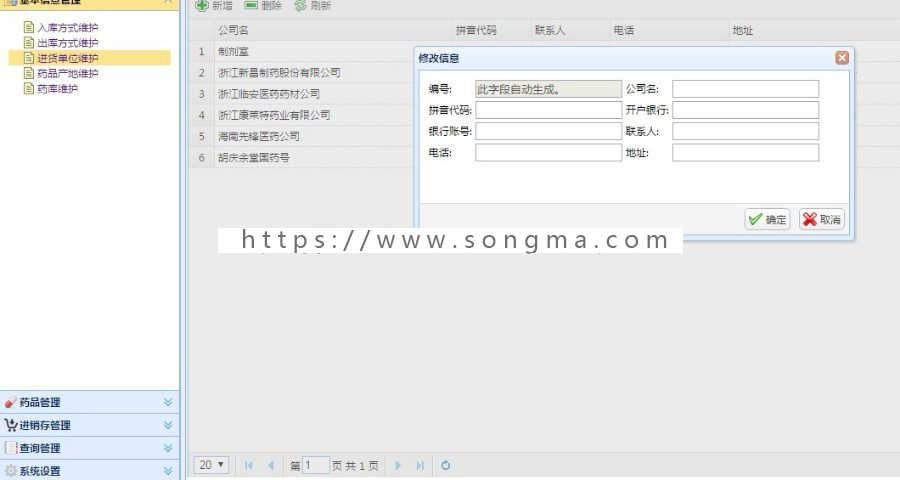900x480 pixels.
Task: Click the 联系人 input field
Action: pos(746,131)
